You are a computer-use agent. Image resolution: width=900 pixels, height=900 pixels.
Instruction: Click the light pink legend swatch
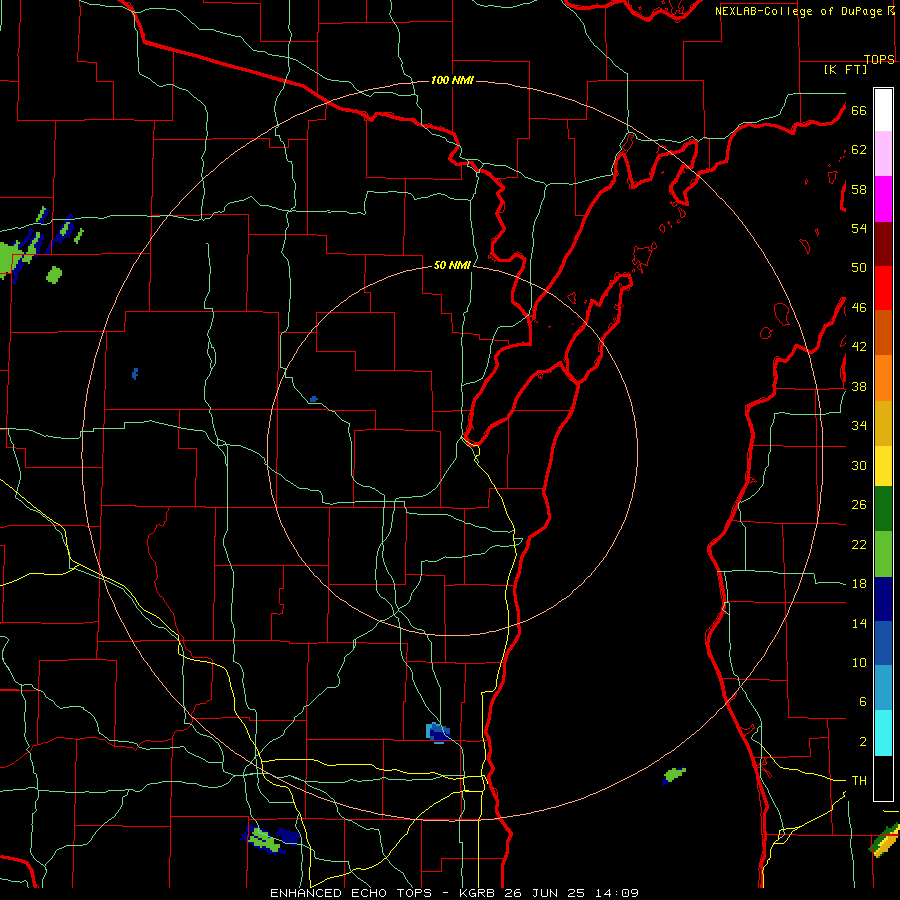(x=883, y=154)
